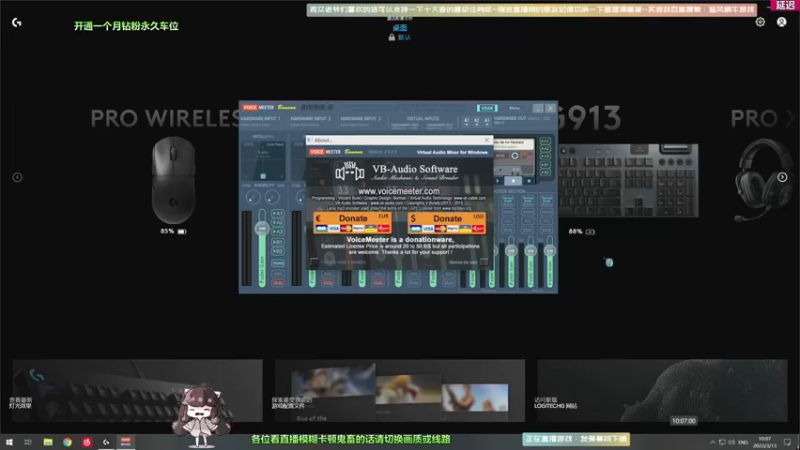
Task: Click the last master section fader knob
Action: coord(550,251)
